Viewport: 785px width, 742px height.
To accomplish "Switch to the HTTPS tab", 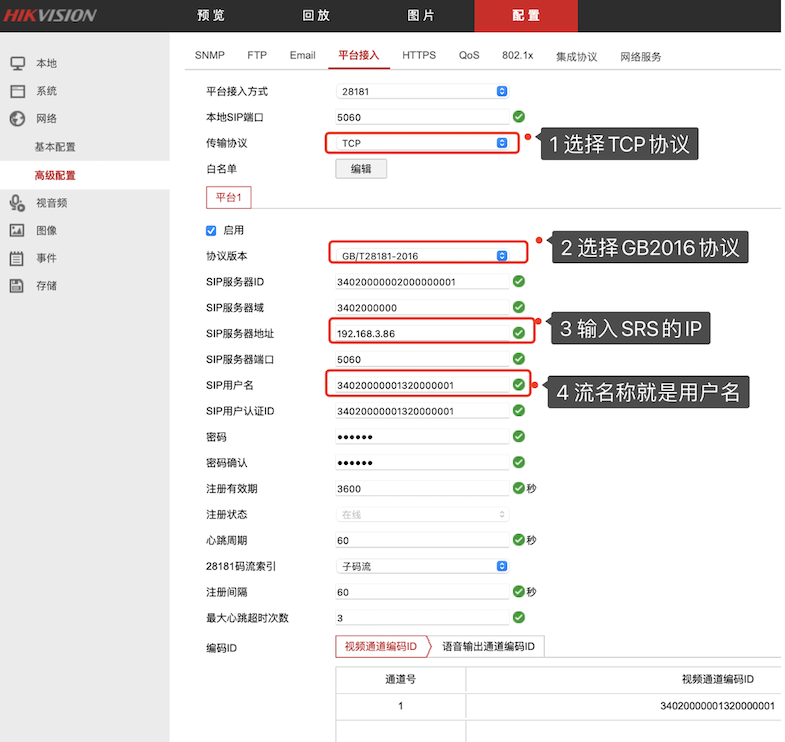I will (419, 56).
